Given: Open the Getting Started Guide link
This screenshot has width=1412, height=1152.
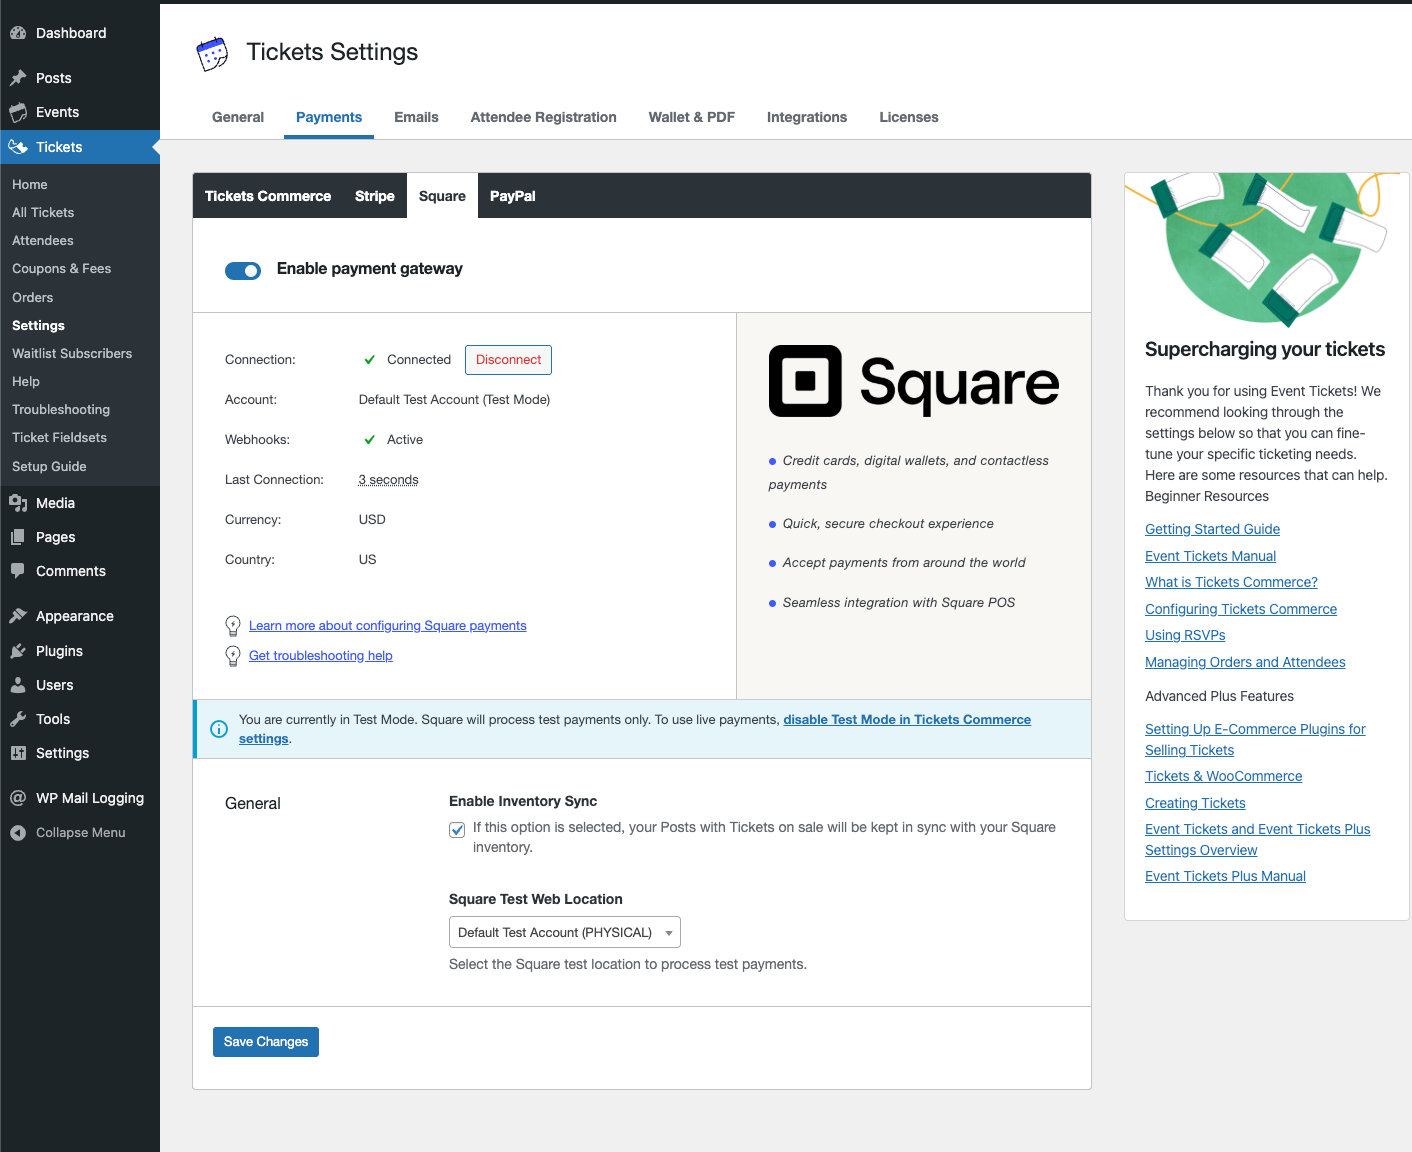Looking at the screenshot, I should (1212, 528).
